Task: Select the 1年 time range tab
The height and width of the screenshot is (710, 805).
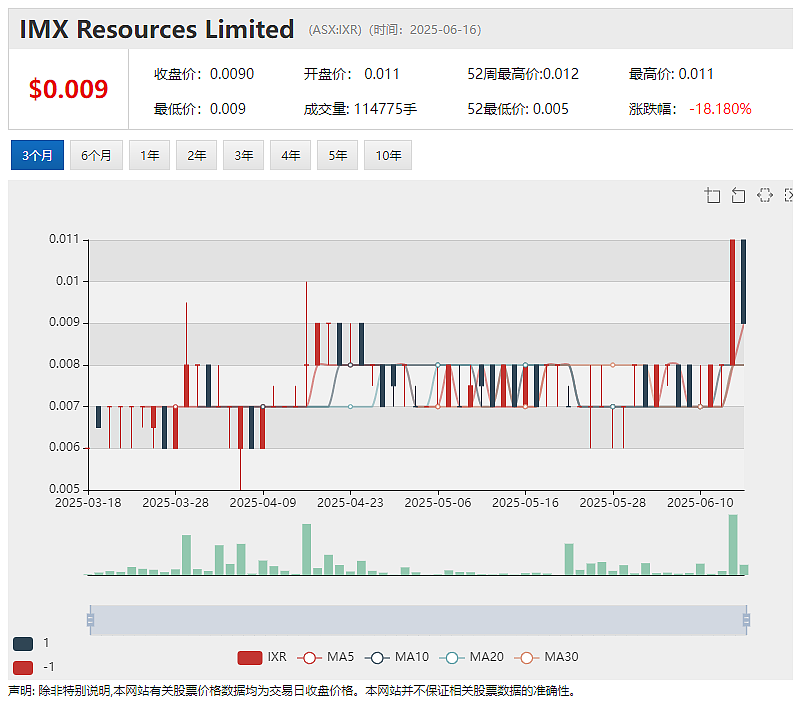Action: point(149,155)
